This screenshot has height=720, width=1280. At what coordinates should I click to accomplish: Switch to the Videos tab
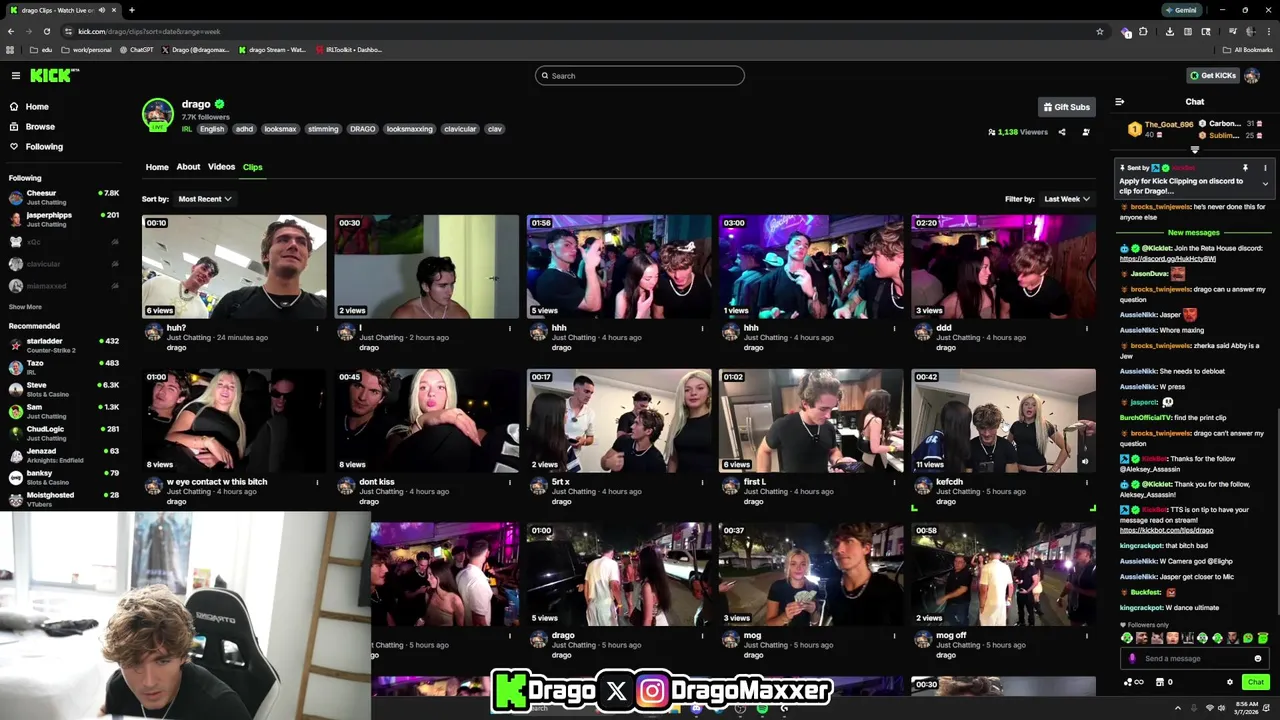221,167
